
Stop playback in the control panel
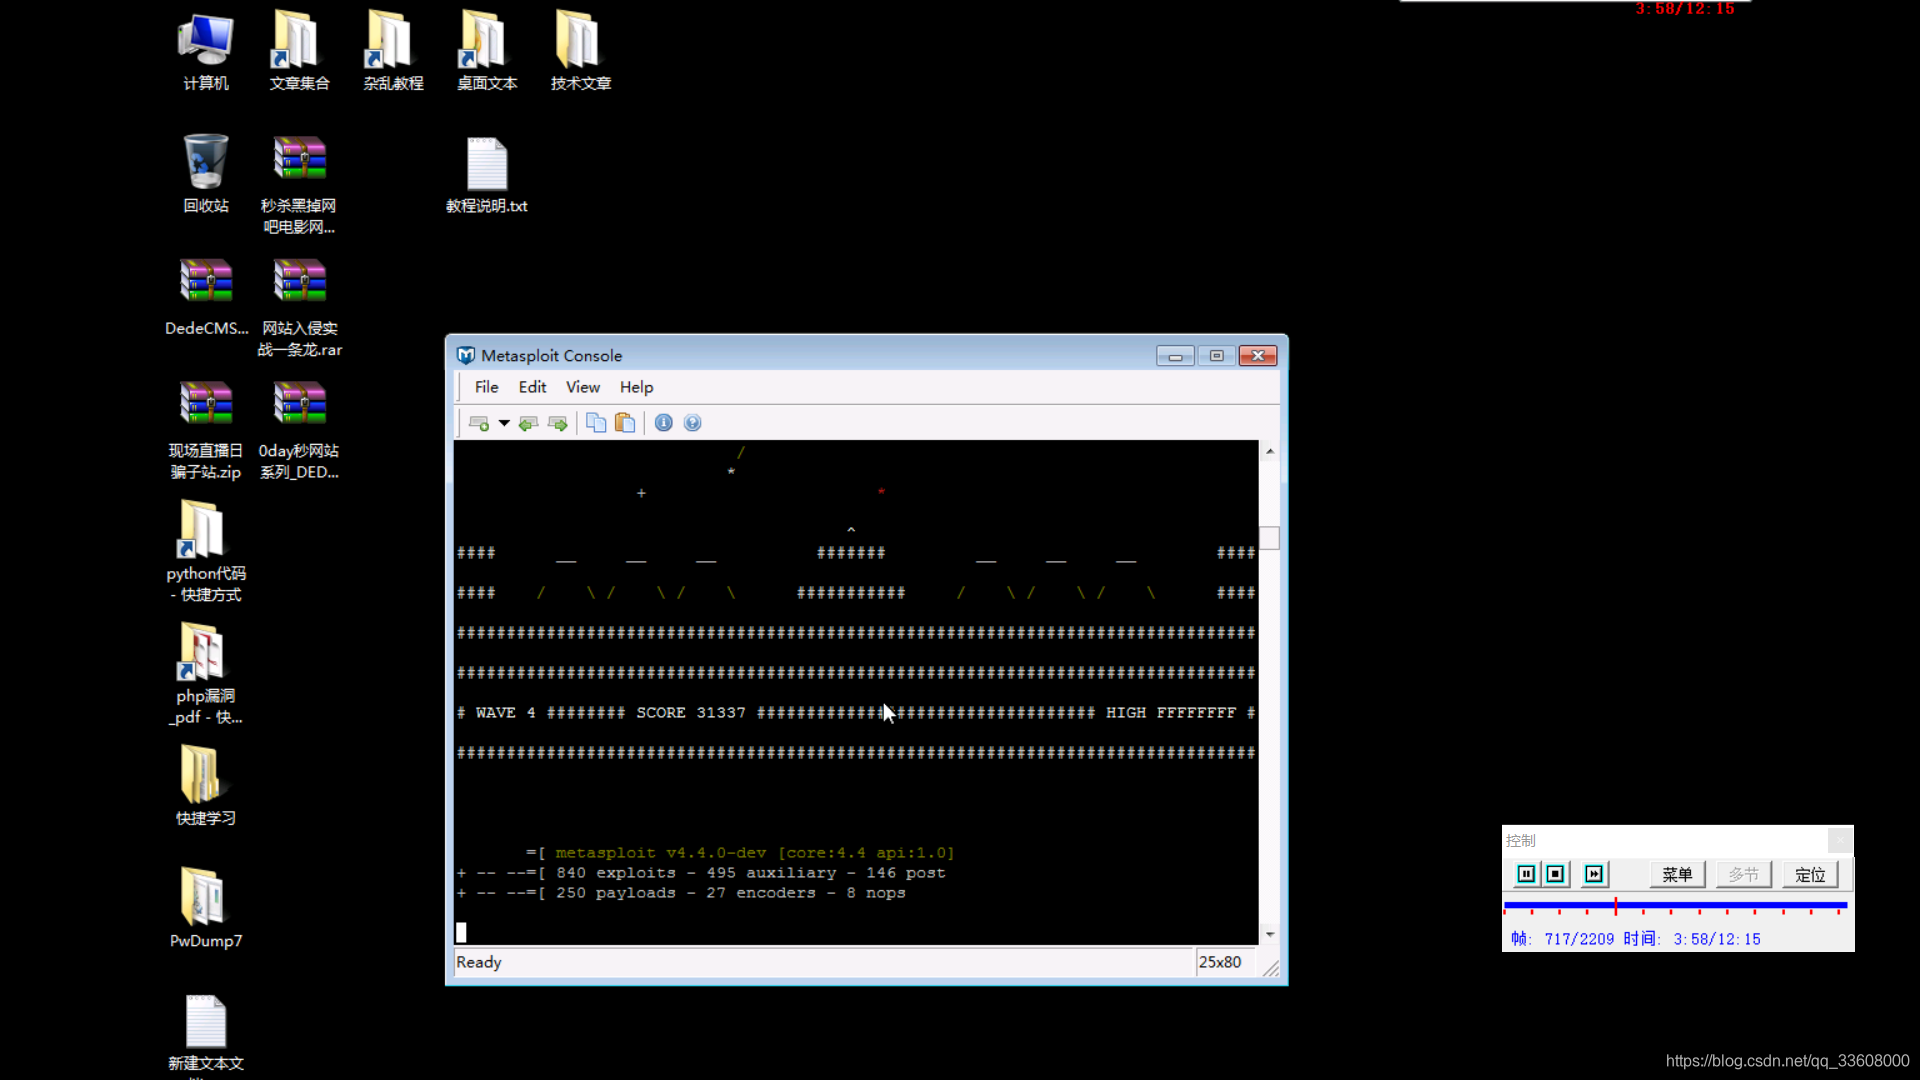[1555, 874]
